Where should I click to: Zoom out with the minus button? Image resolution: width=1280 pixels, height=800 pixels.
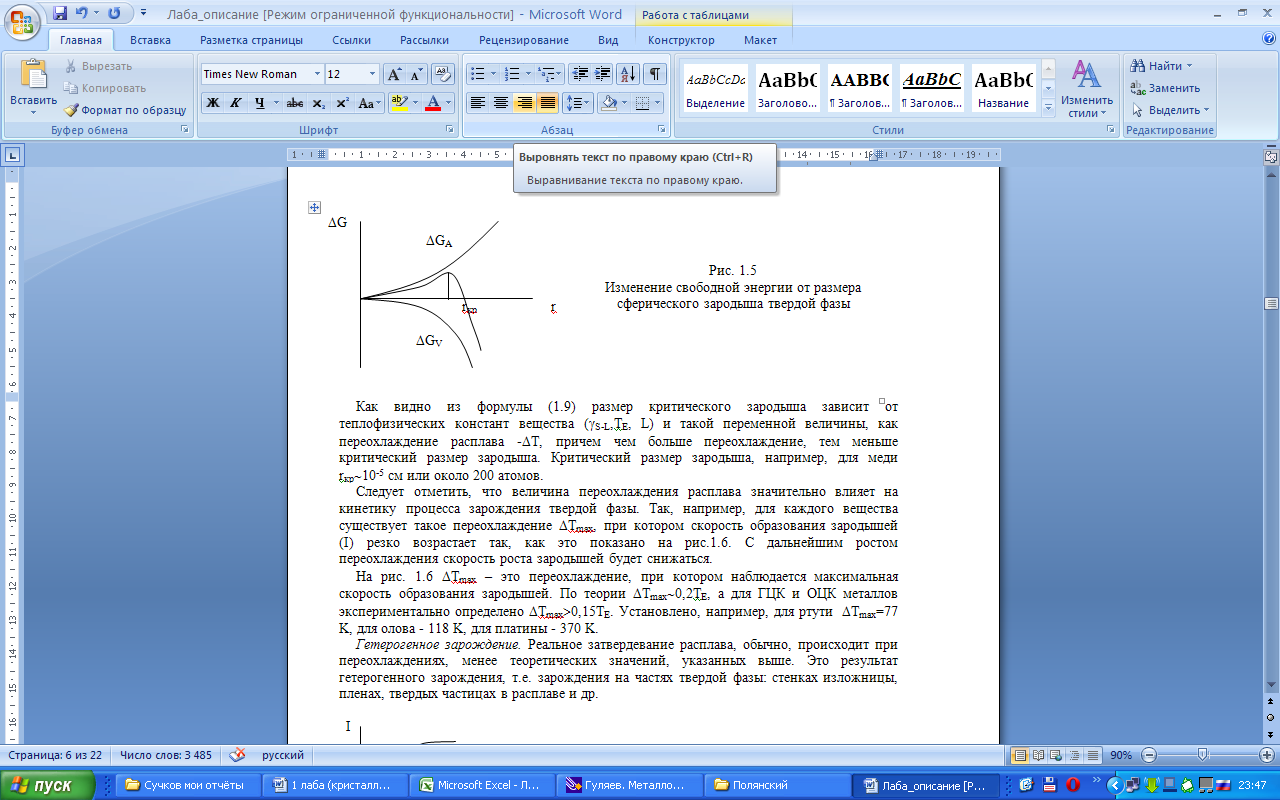click(x=1149, y=755)
